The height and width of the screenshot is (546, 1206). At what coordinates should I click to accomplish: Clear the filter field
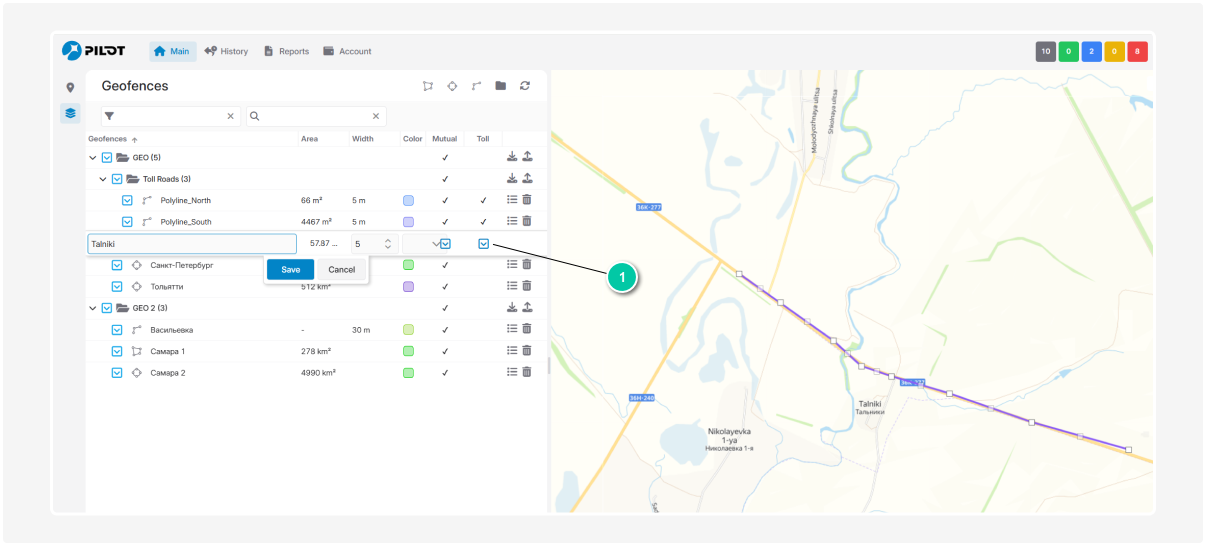pos(231,116)
